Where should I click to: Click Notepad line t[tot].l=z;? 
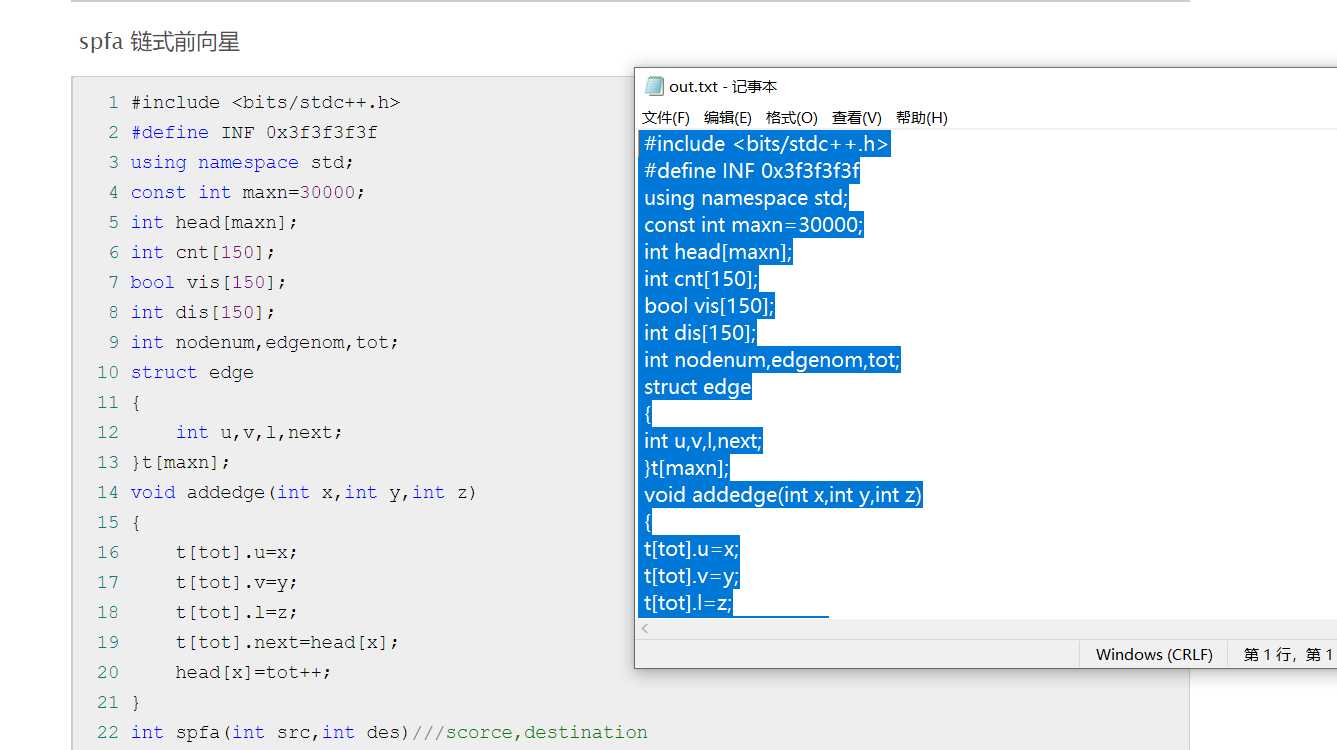688,603
